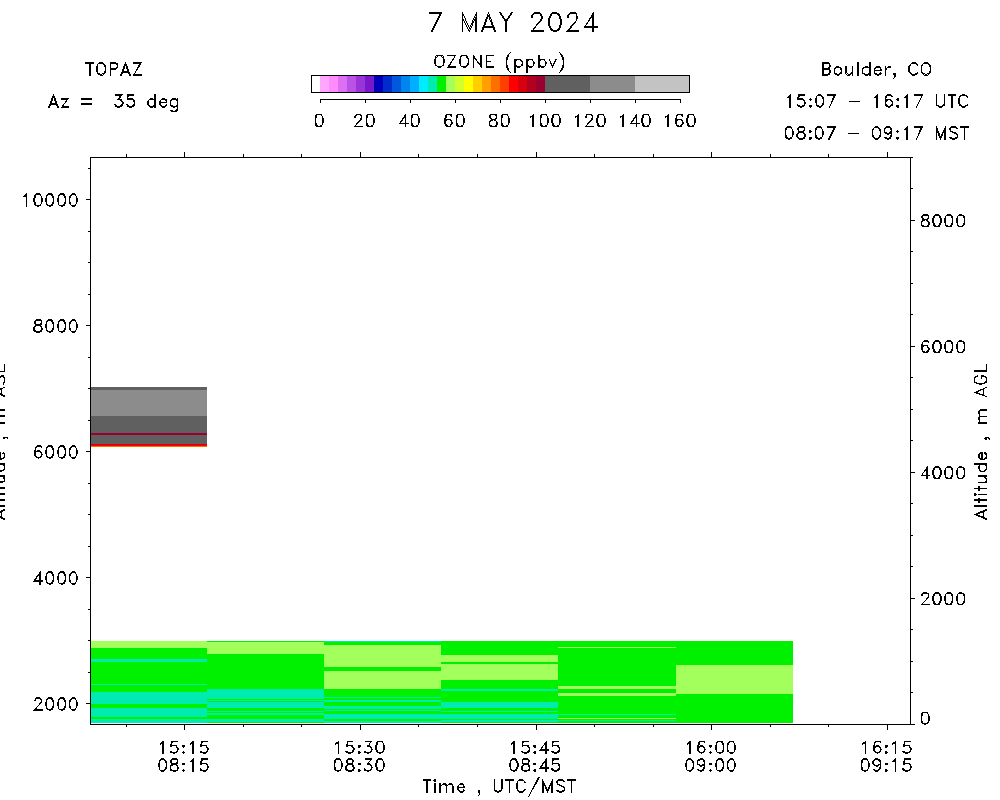This screenshot has height=800, width=1000.
Task: Click the "Az = 35 deg" azimuth text
Action: [114, 101]
